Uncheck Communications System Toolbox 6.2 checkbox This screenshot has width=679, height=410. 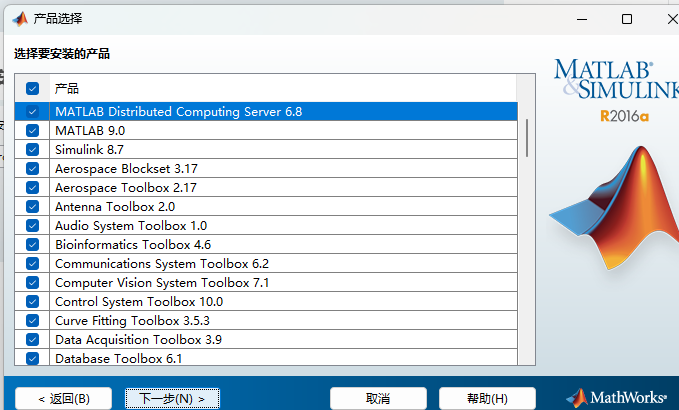pos(32,264)
